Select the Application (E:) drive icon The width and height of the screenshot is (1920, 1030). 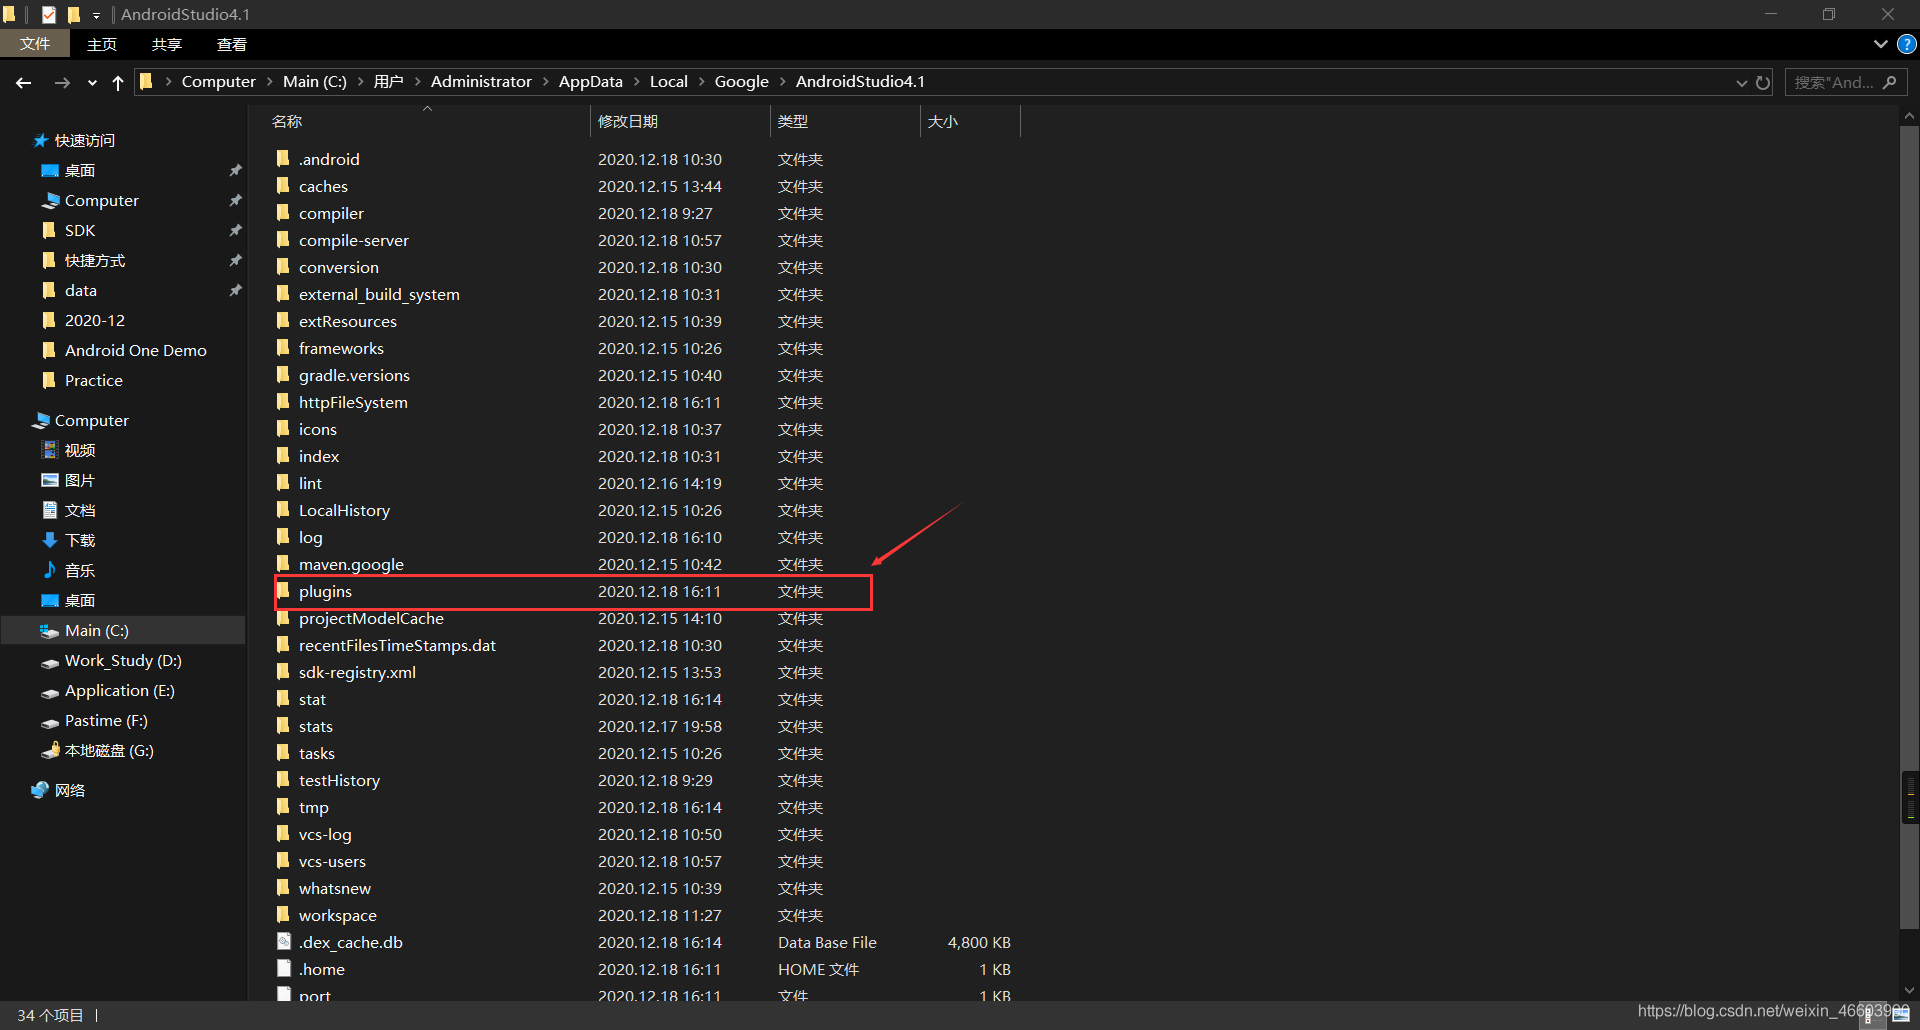tap(50, 692)
